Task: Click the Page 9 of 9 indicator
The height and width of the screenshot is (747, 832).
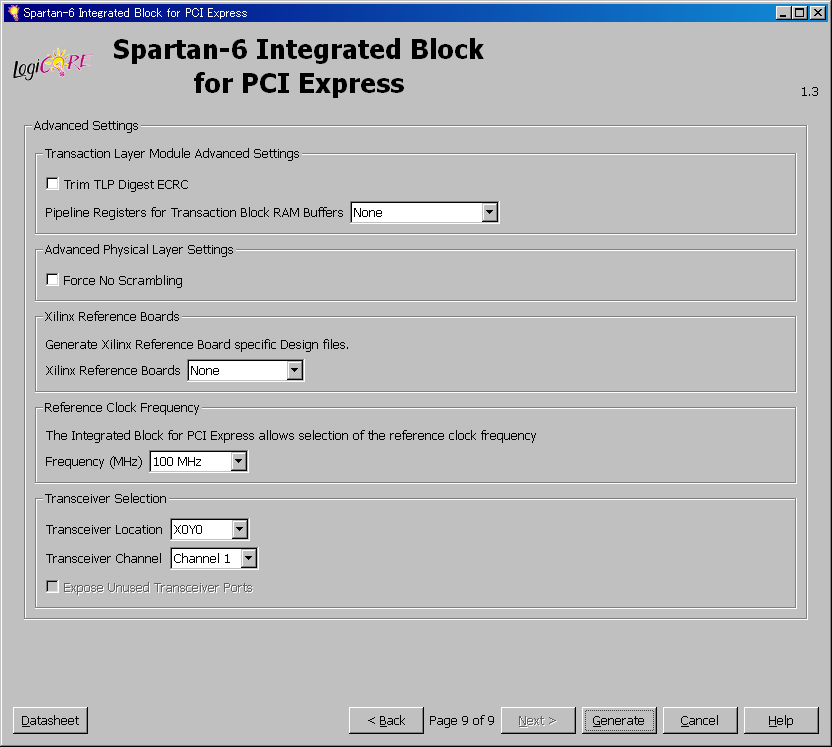Action: click(x=461, y=720)
